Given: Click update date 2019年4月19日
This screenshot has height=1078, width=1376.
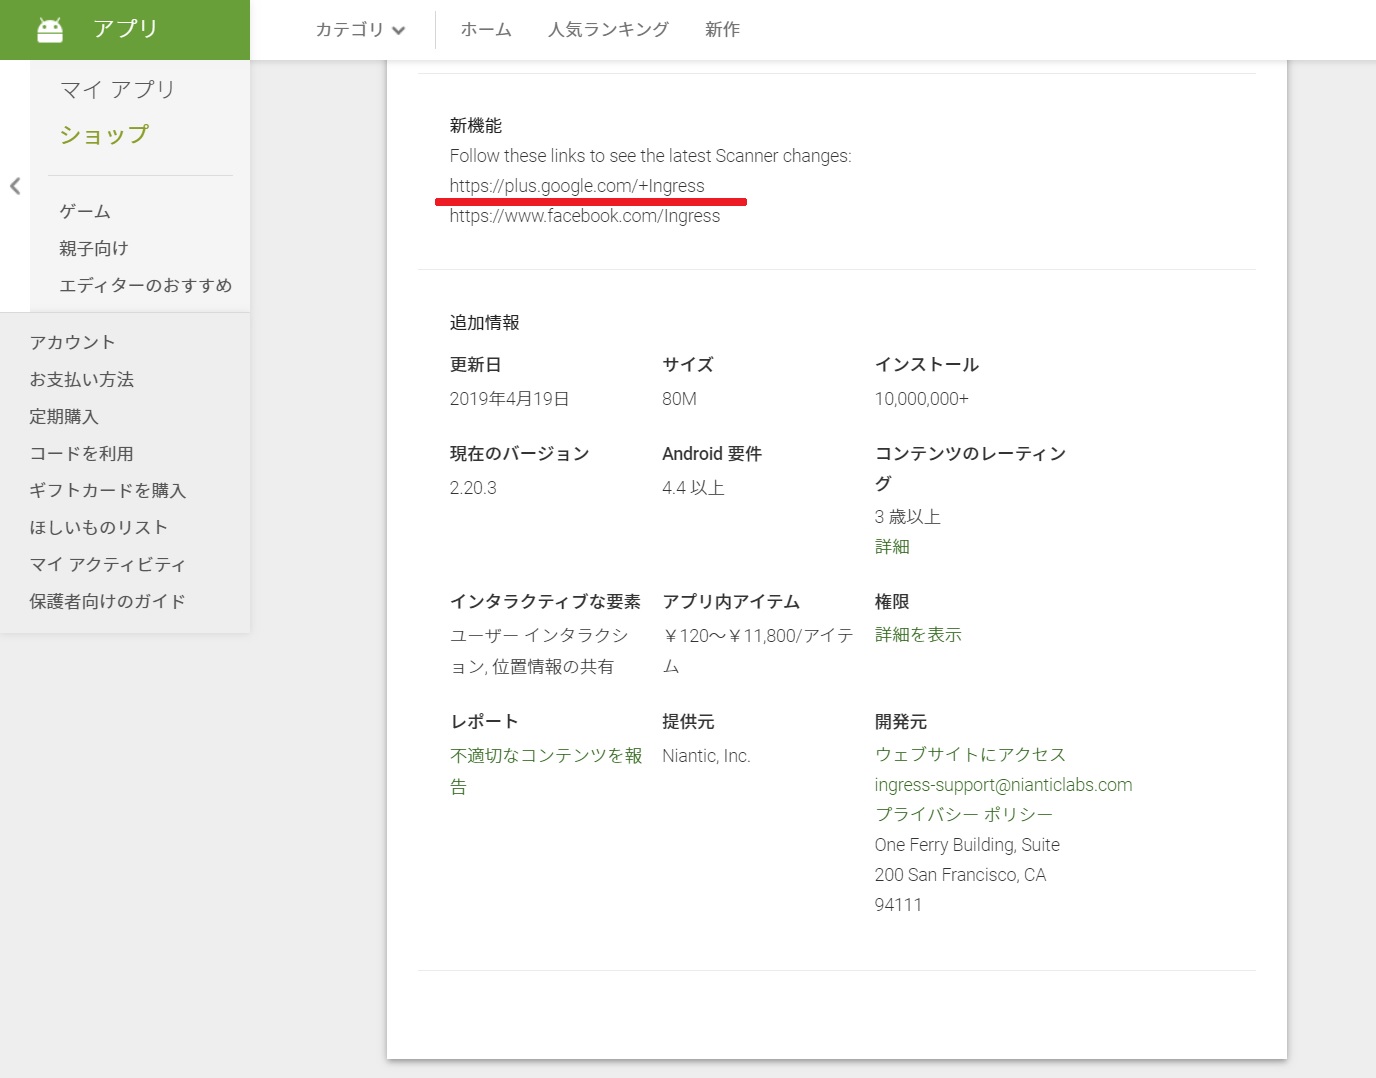Looking at the screenshot, I should click(x=510, y=399).
